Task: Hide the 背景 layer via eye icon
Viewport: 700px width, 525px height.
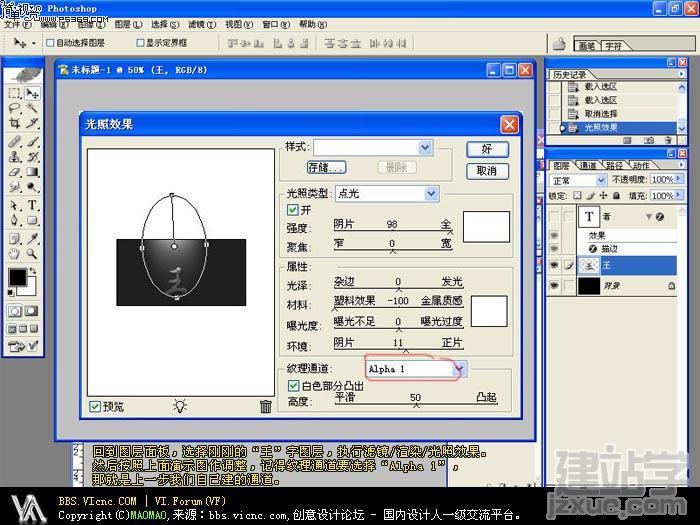Action: coord(554,285)
